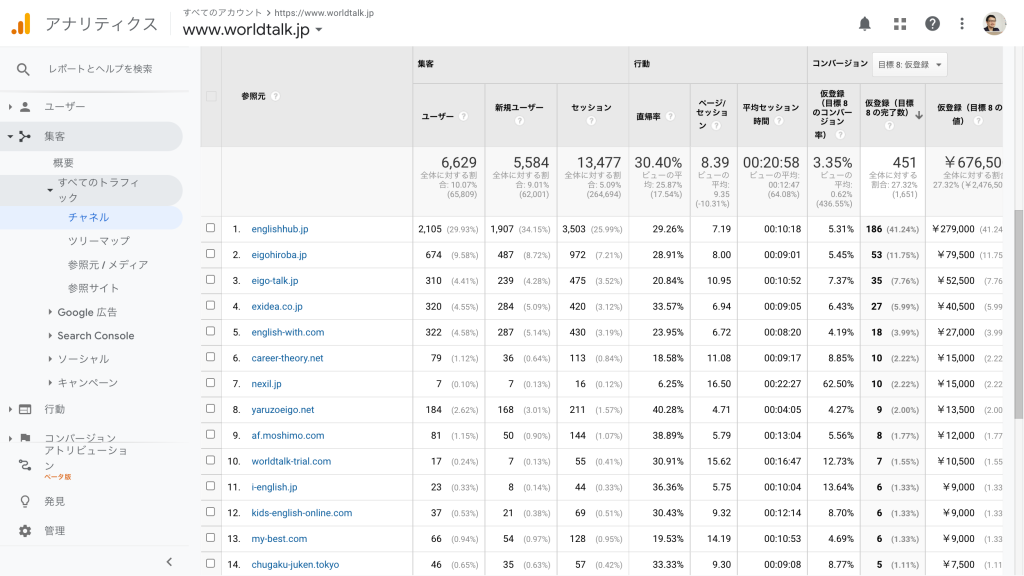Expand the Google 広告 tree item
This screenshot has height=576, width=1024.
(51, 313)
